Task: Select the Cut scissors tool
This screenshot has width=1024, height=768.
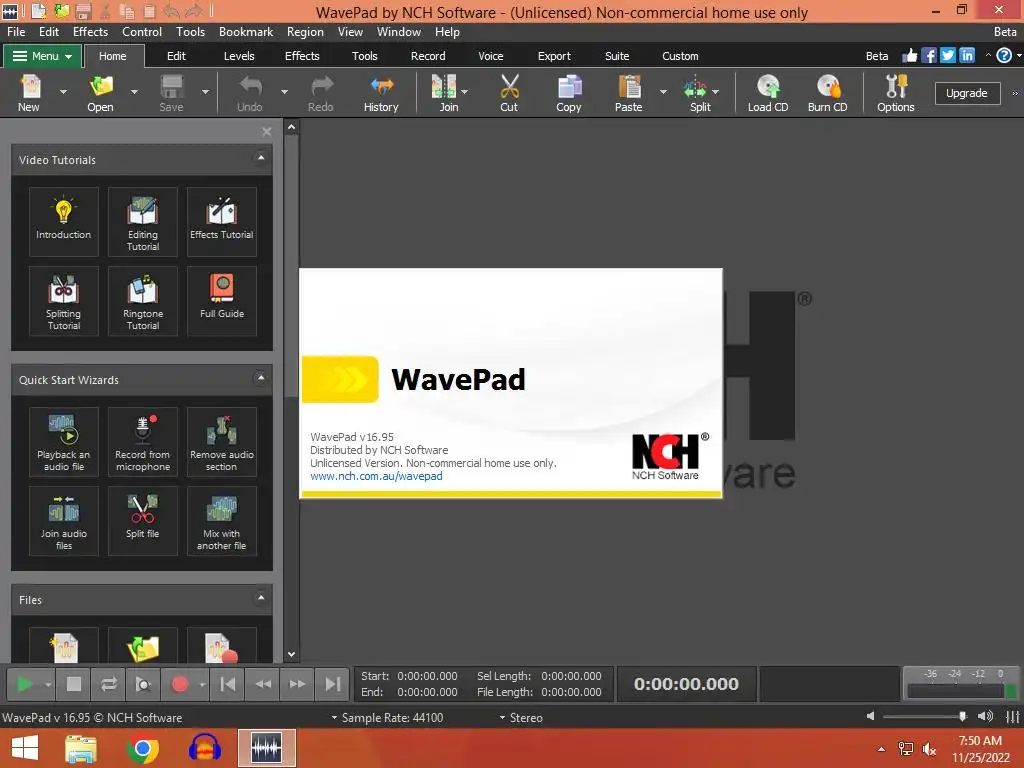Action: pyautogui.click(x=509, y=93)
